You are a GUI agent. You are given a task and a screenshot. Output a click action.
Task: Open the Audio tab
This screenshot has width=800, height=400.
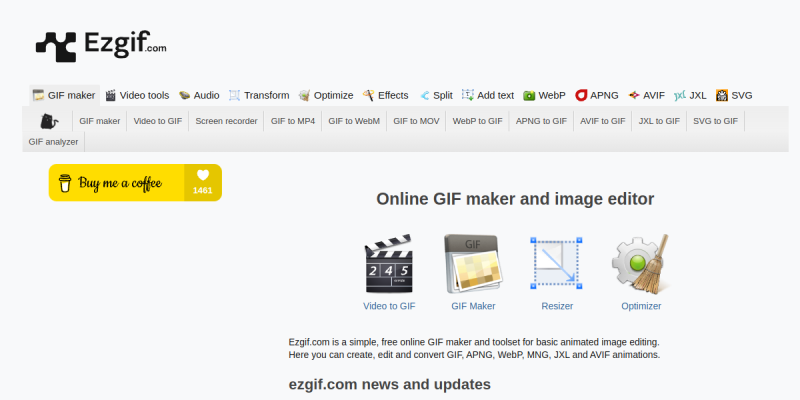[x=199, y=95]
